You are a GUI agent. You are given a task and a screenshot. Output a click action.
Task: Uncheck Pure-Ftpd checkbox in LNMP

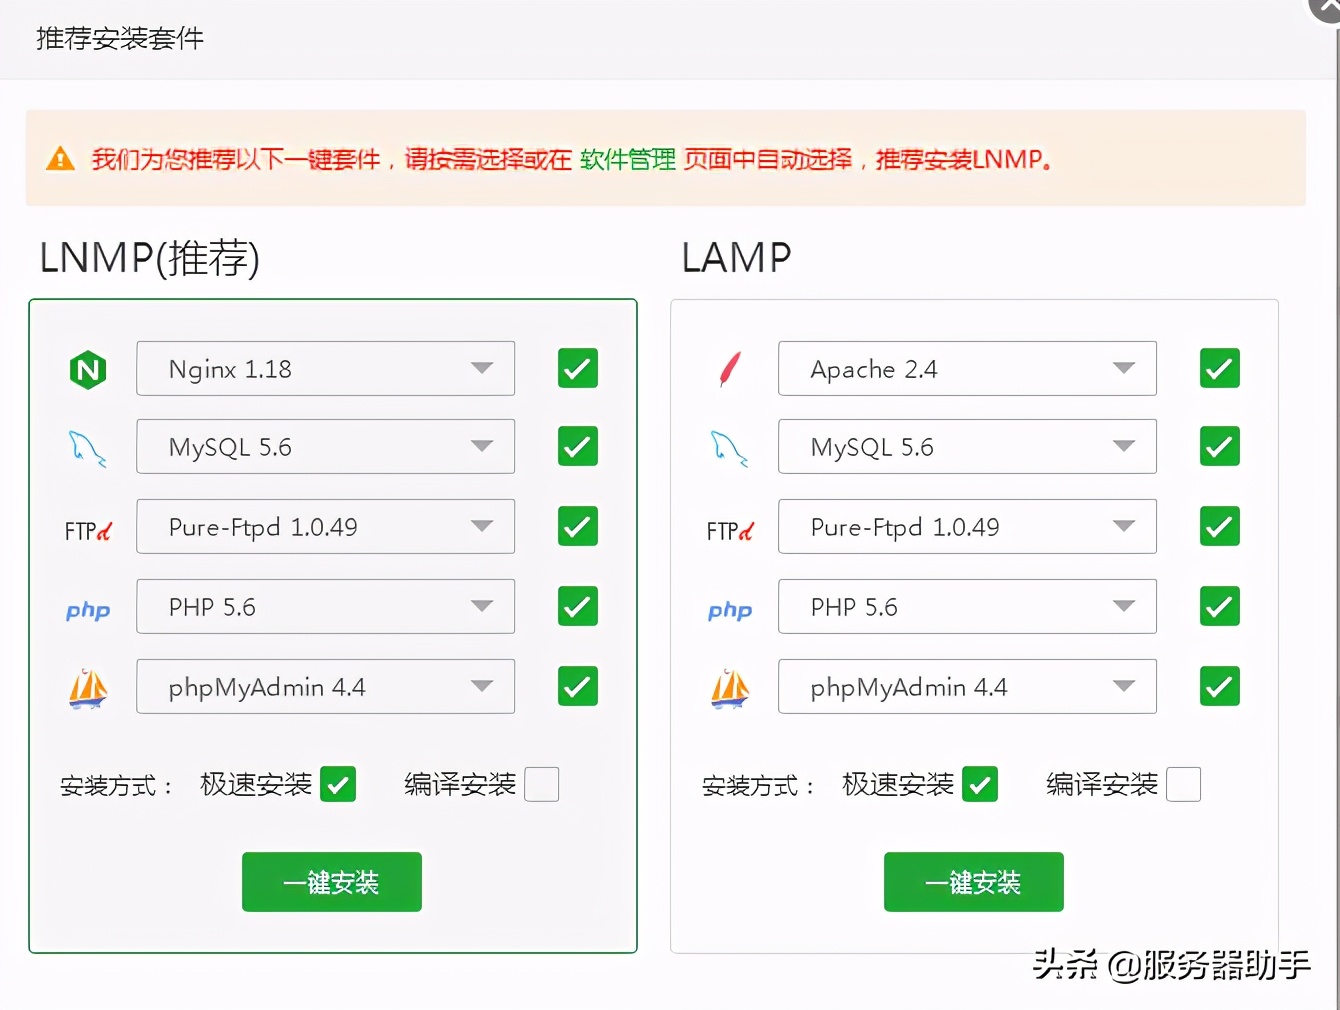(x=578, y=526)
